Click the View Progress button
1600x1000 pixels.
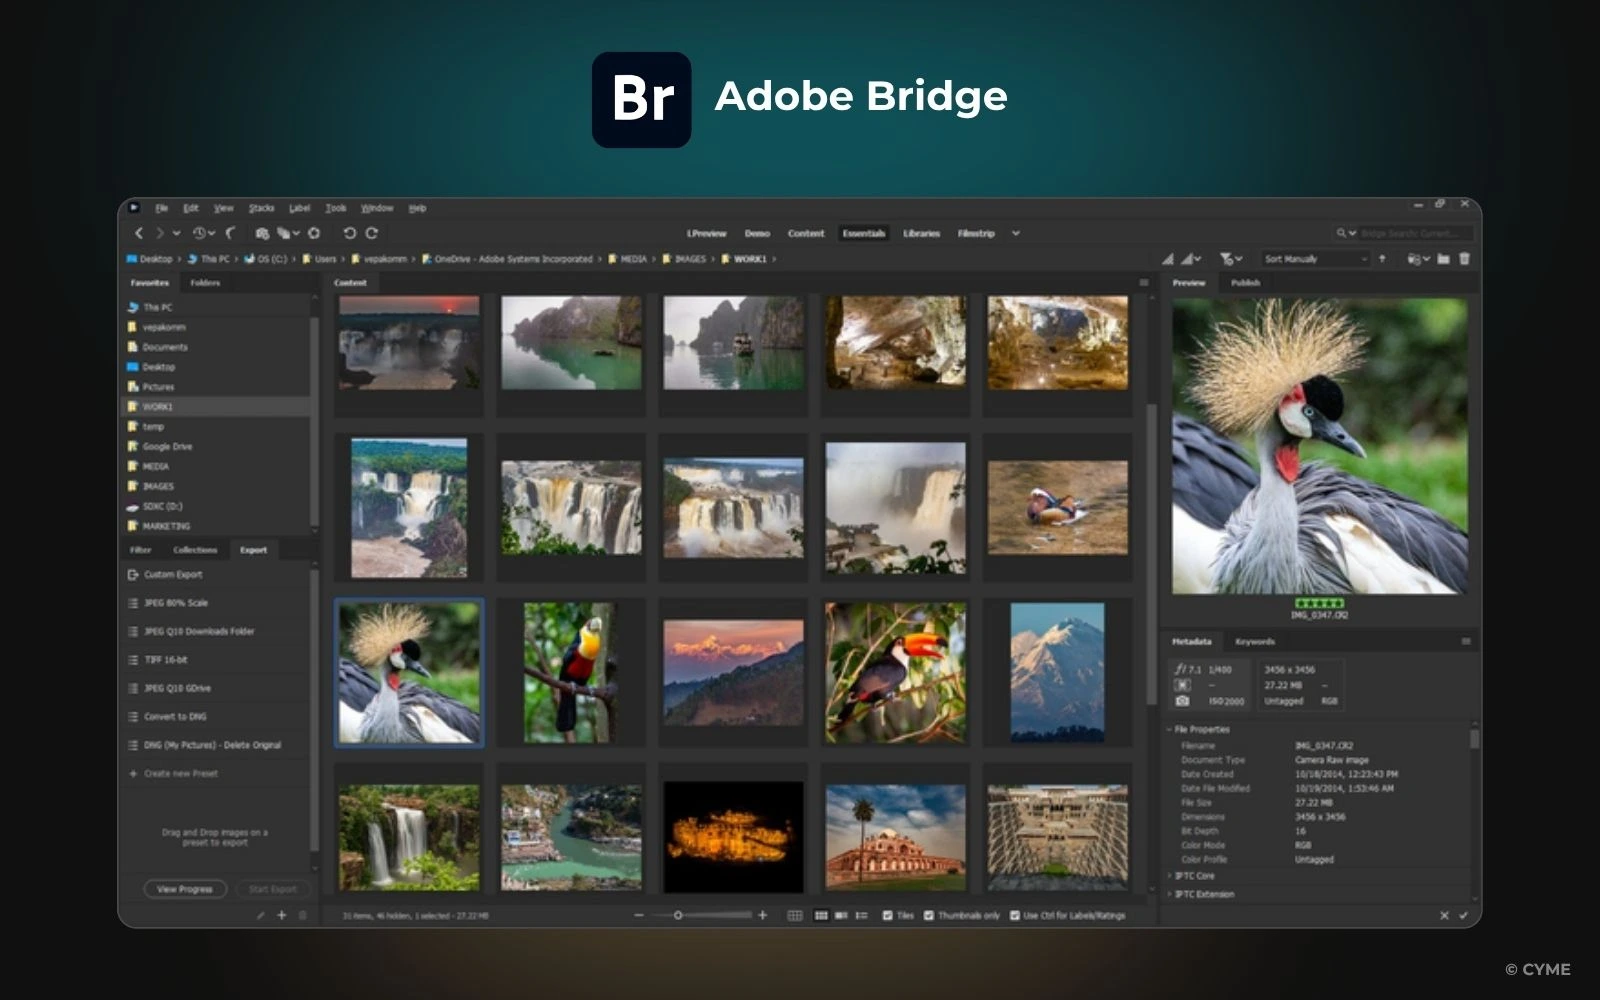pos(184,888)
